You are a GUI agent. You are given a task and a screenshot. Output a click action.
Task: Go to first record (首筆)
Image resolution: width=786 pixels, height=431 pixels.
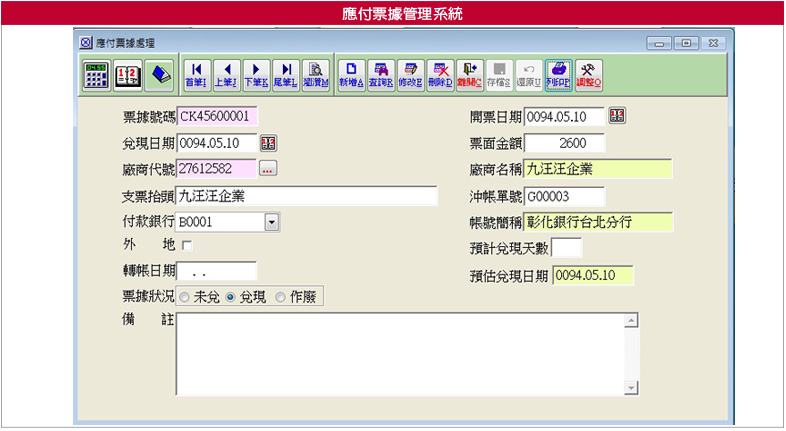[196, 74]
